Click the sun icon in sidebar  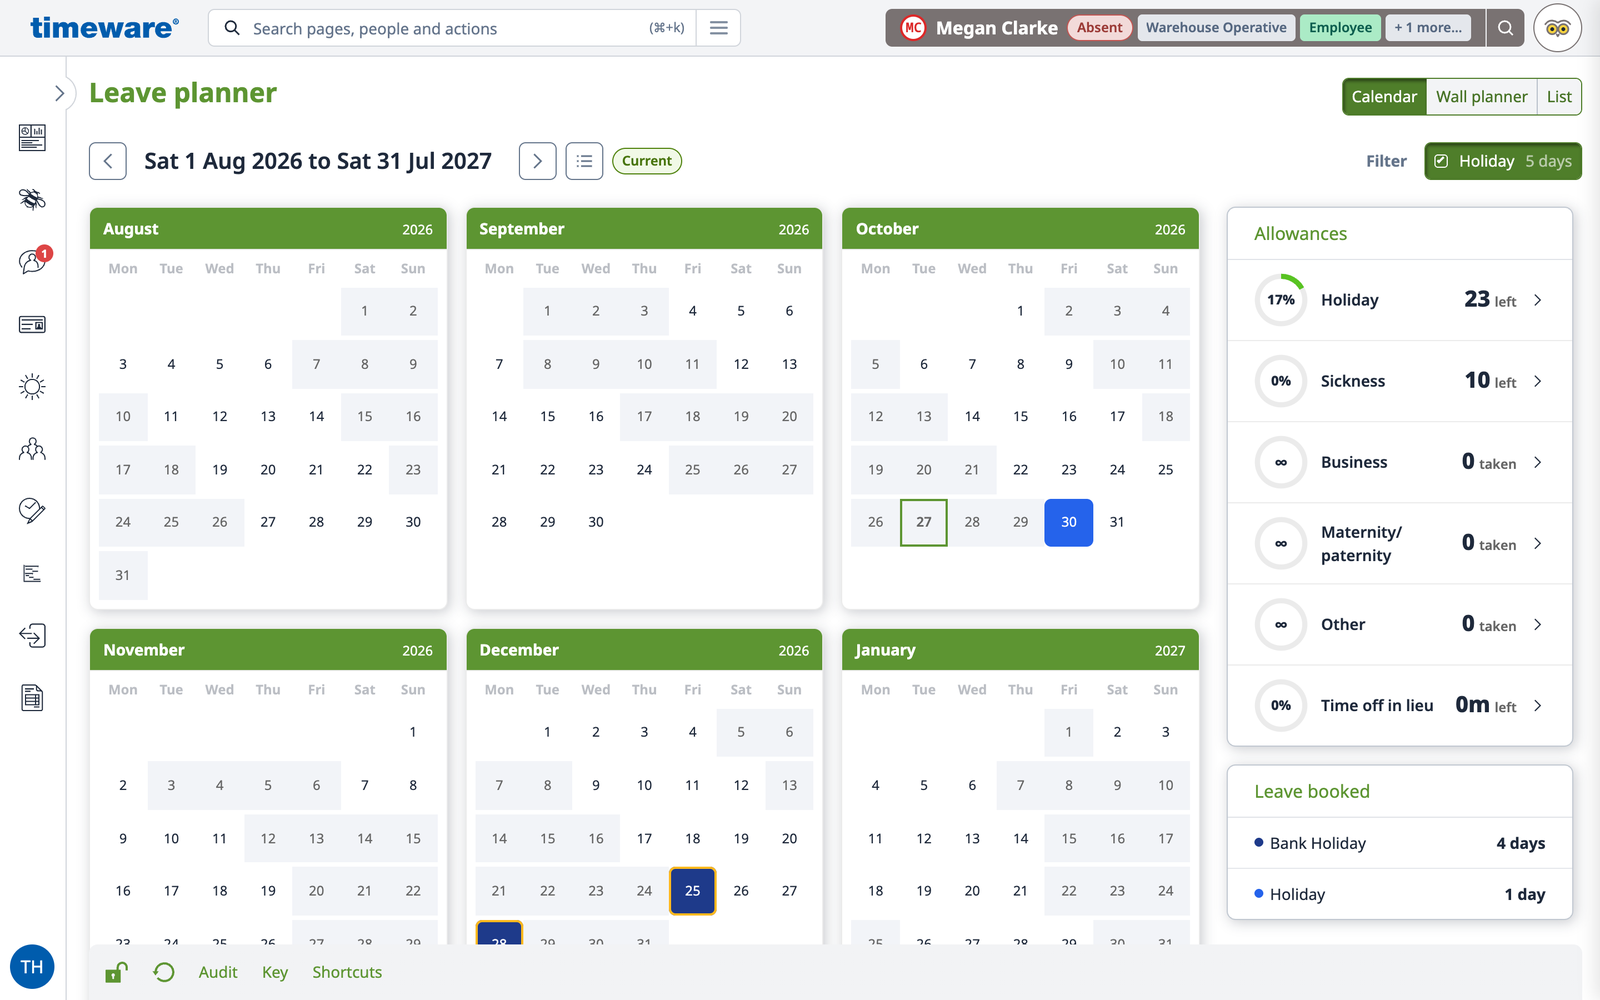click(32, 387)
